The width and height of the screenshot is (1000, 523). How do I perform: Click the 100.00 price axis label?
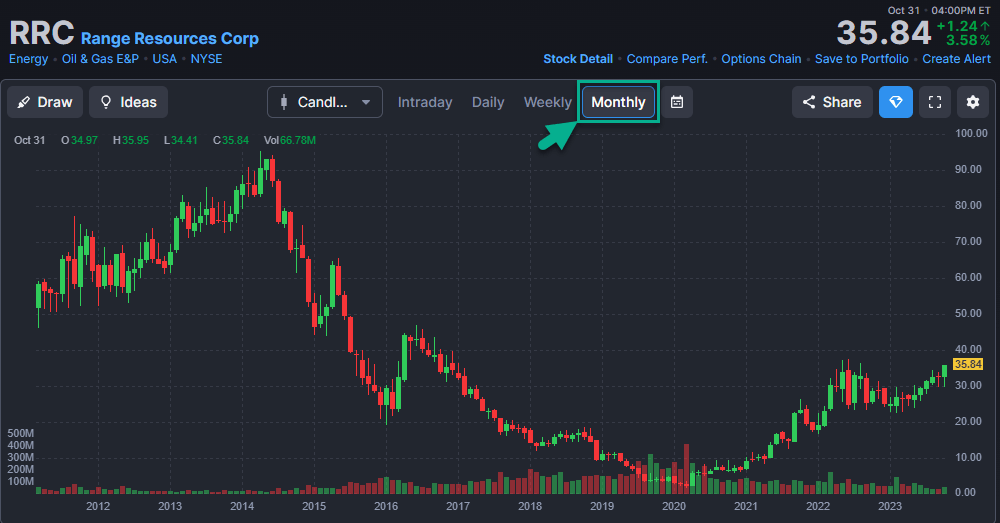[x=971, y=133]
